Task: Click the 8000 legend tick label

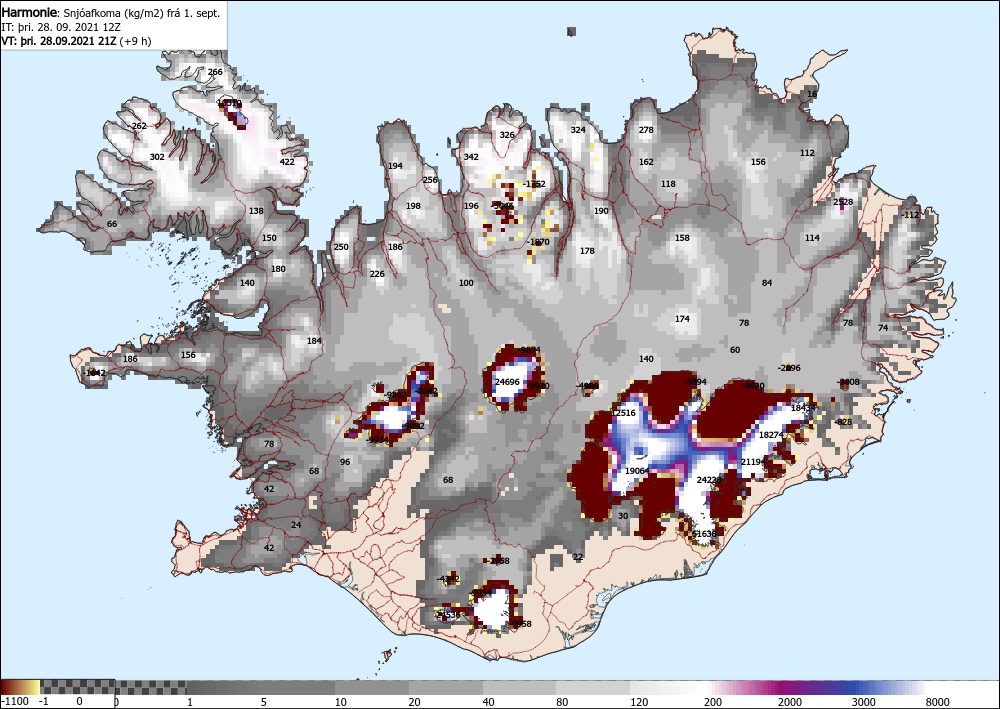Action: tap(938, 702)
